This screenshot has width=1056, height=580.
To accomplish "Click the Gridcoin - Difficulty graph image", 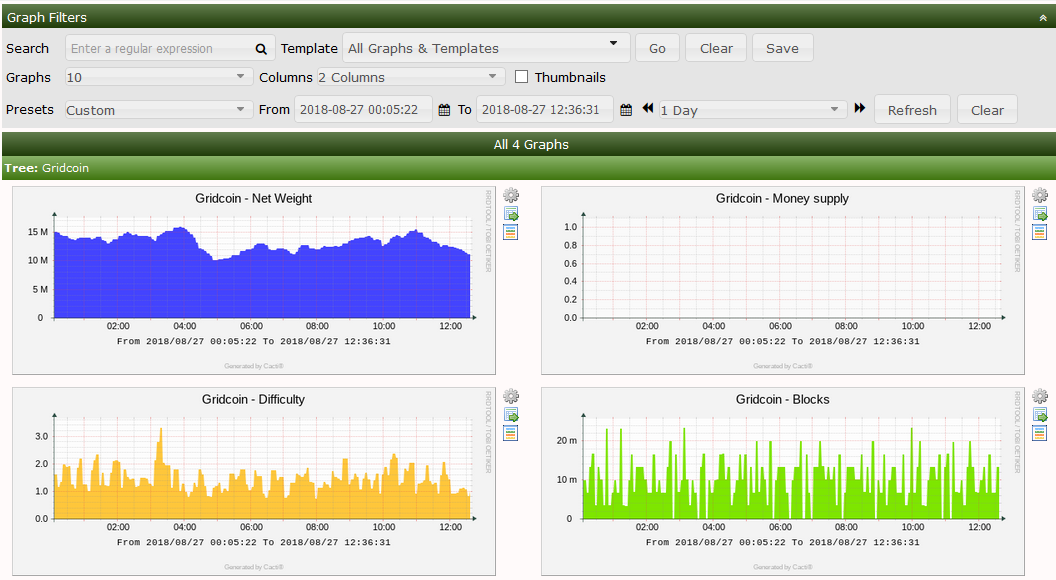I will (254, 481).
